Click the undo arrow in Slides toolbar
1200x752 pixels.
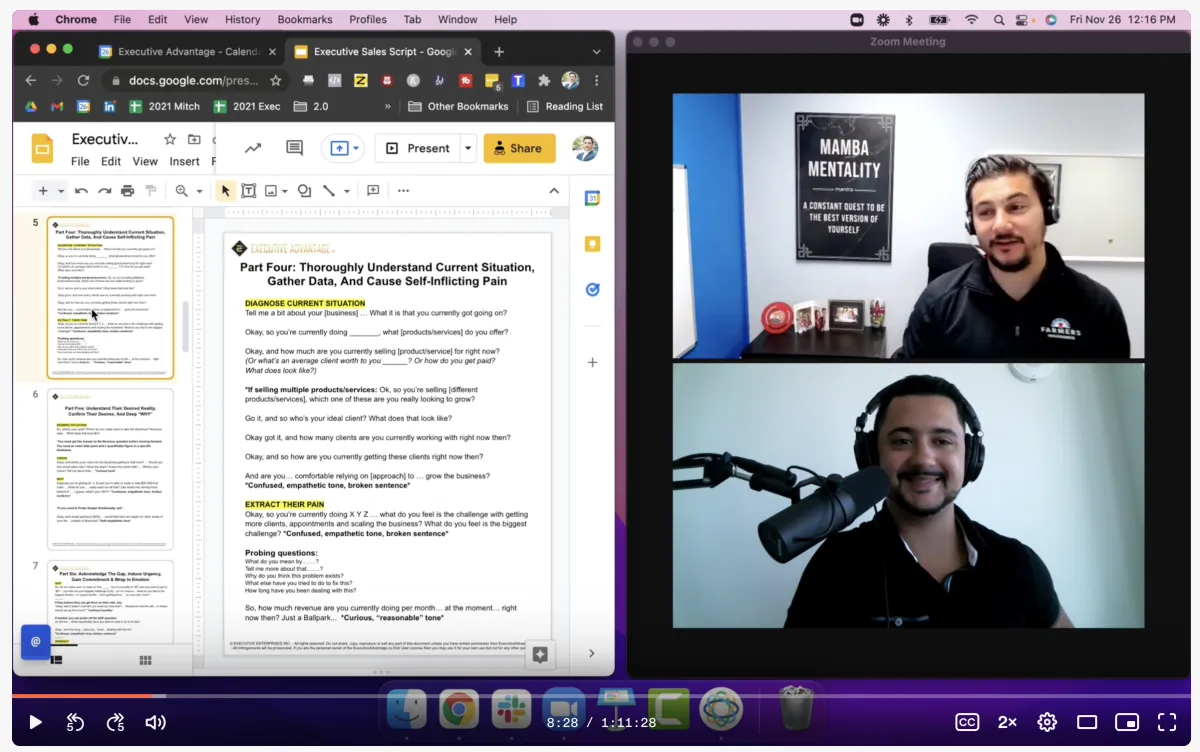coord(81,191)
